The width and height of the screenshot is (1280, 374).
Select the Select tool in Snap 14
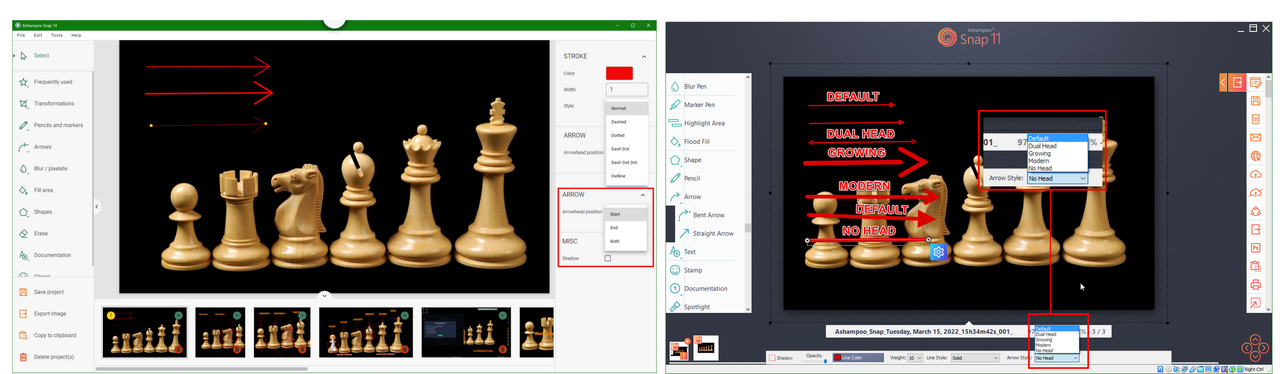click(x=36, y=56)
